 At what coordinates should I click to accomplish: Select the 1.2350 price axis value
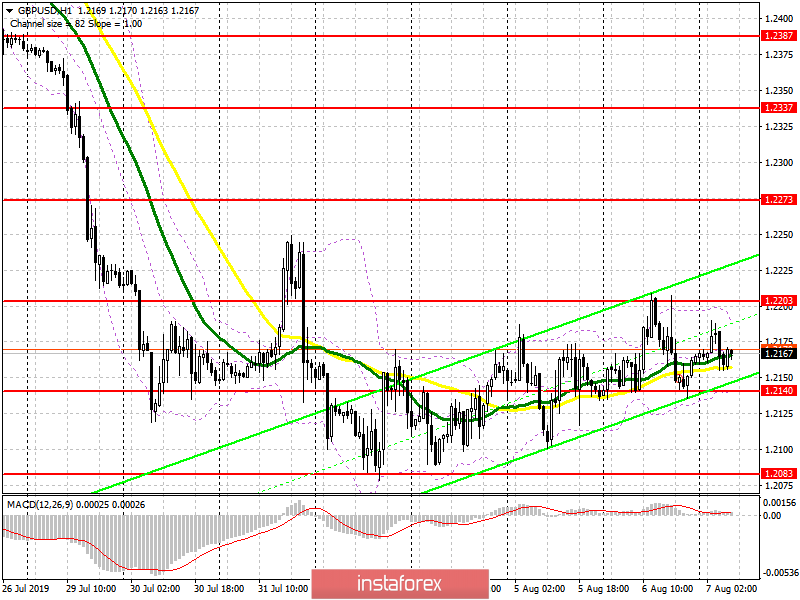pyautogui.click(x=779, y=91)
